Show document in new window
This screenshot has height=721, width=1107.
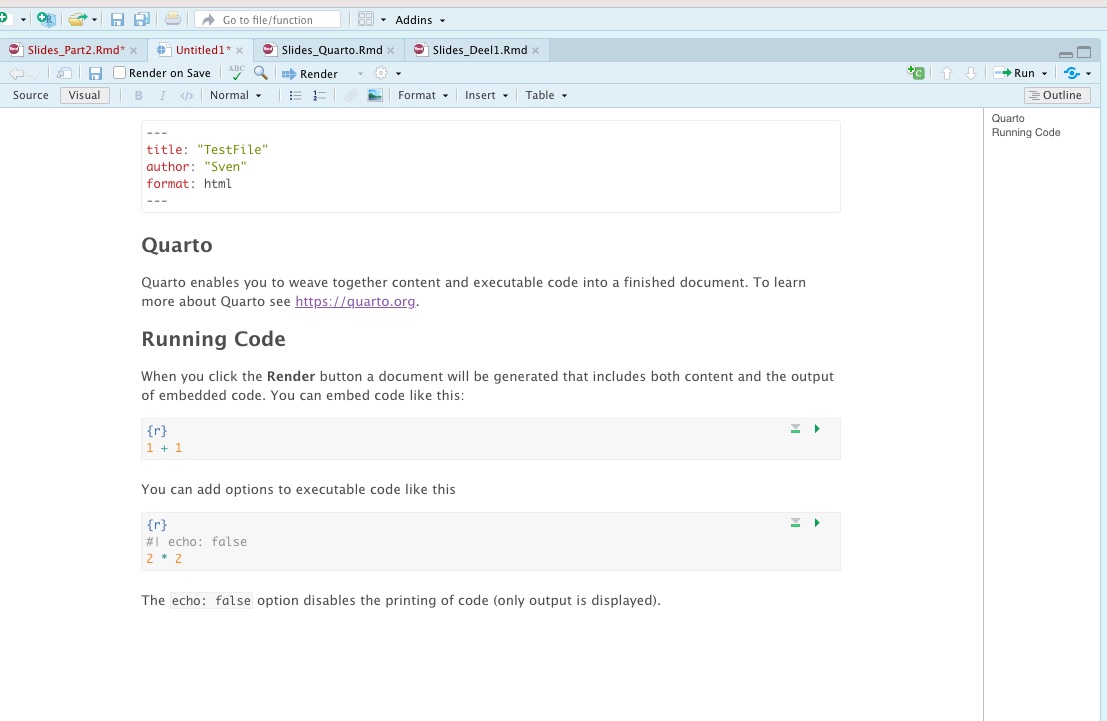pyautogui.click(x=64, y=73)
